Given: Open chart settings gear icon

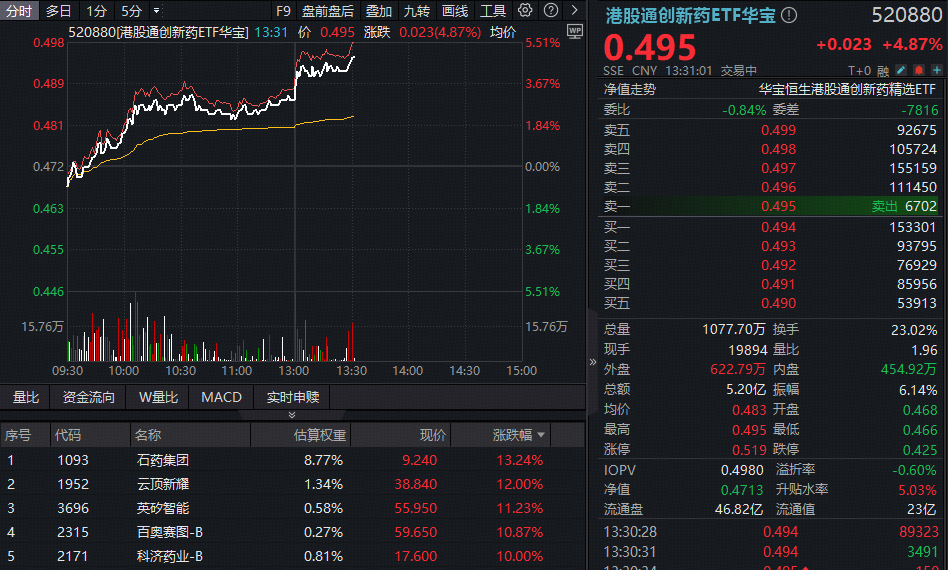Looking at the screenshot, I should click(525, 11).
